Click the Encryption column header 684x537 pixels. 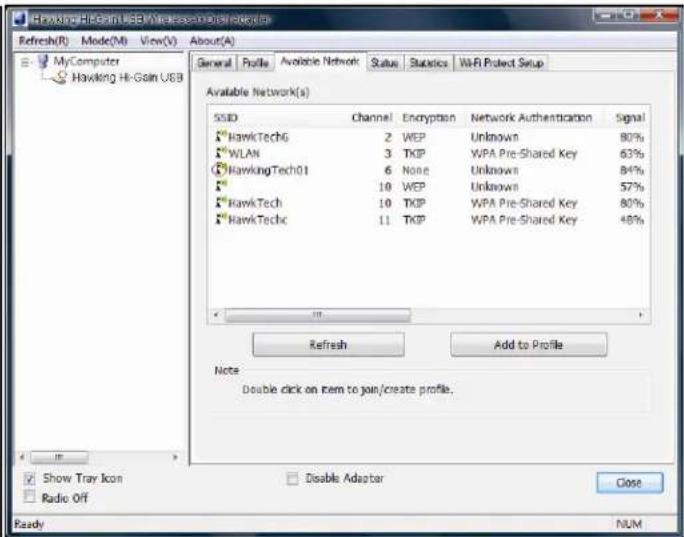429,118
